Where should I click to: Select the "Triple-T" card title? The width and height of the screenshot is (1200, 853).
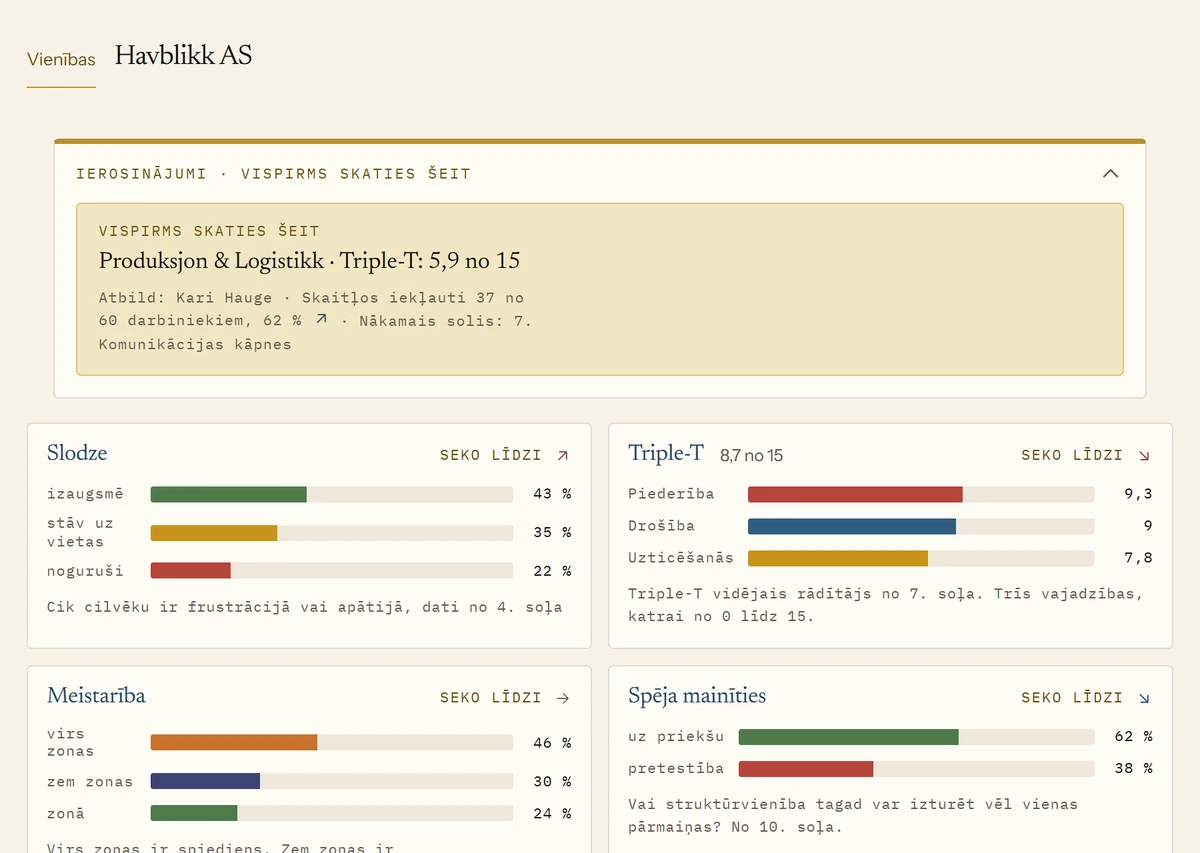666,453
